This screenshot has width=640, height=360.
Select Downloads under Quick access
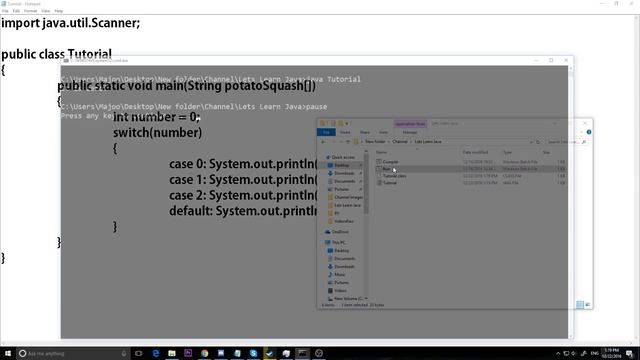(344, 173)
